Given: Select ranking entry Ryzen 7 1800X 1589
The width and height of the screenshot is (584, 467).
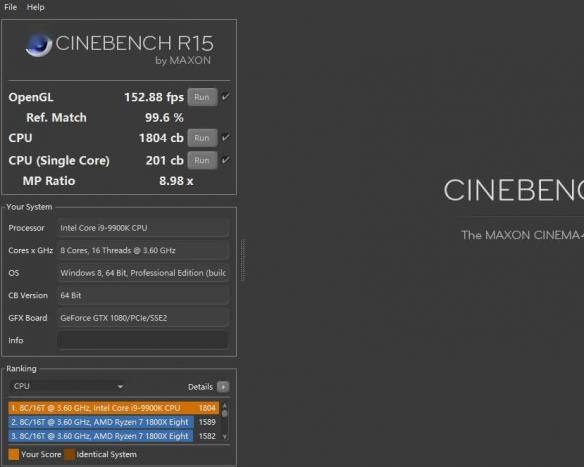Looking at the screenshot, I should coord(114,422).
